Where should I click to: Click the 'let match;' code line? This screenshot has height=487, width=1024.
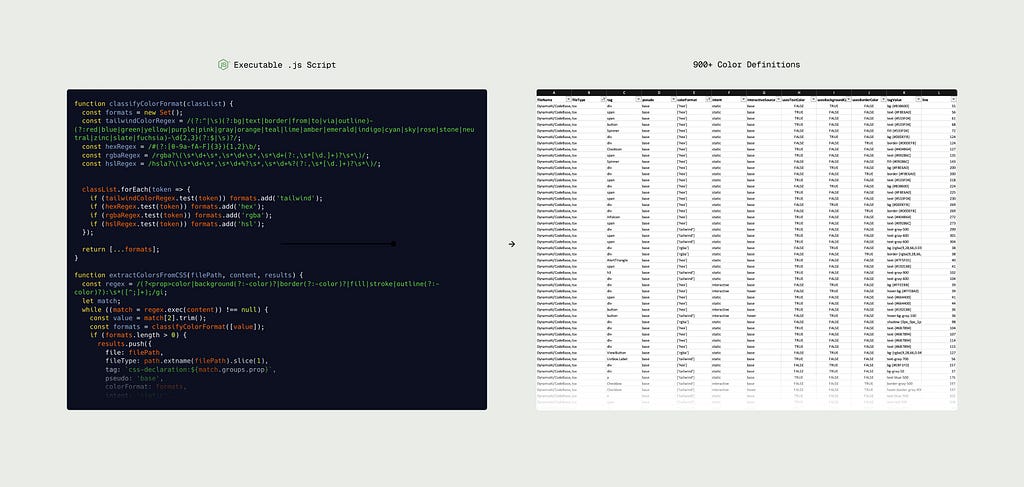click(x=101, y=301)
